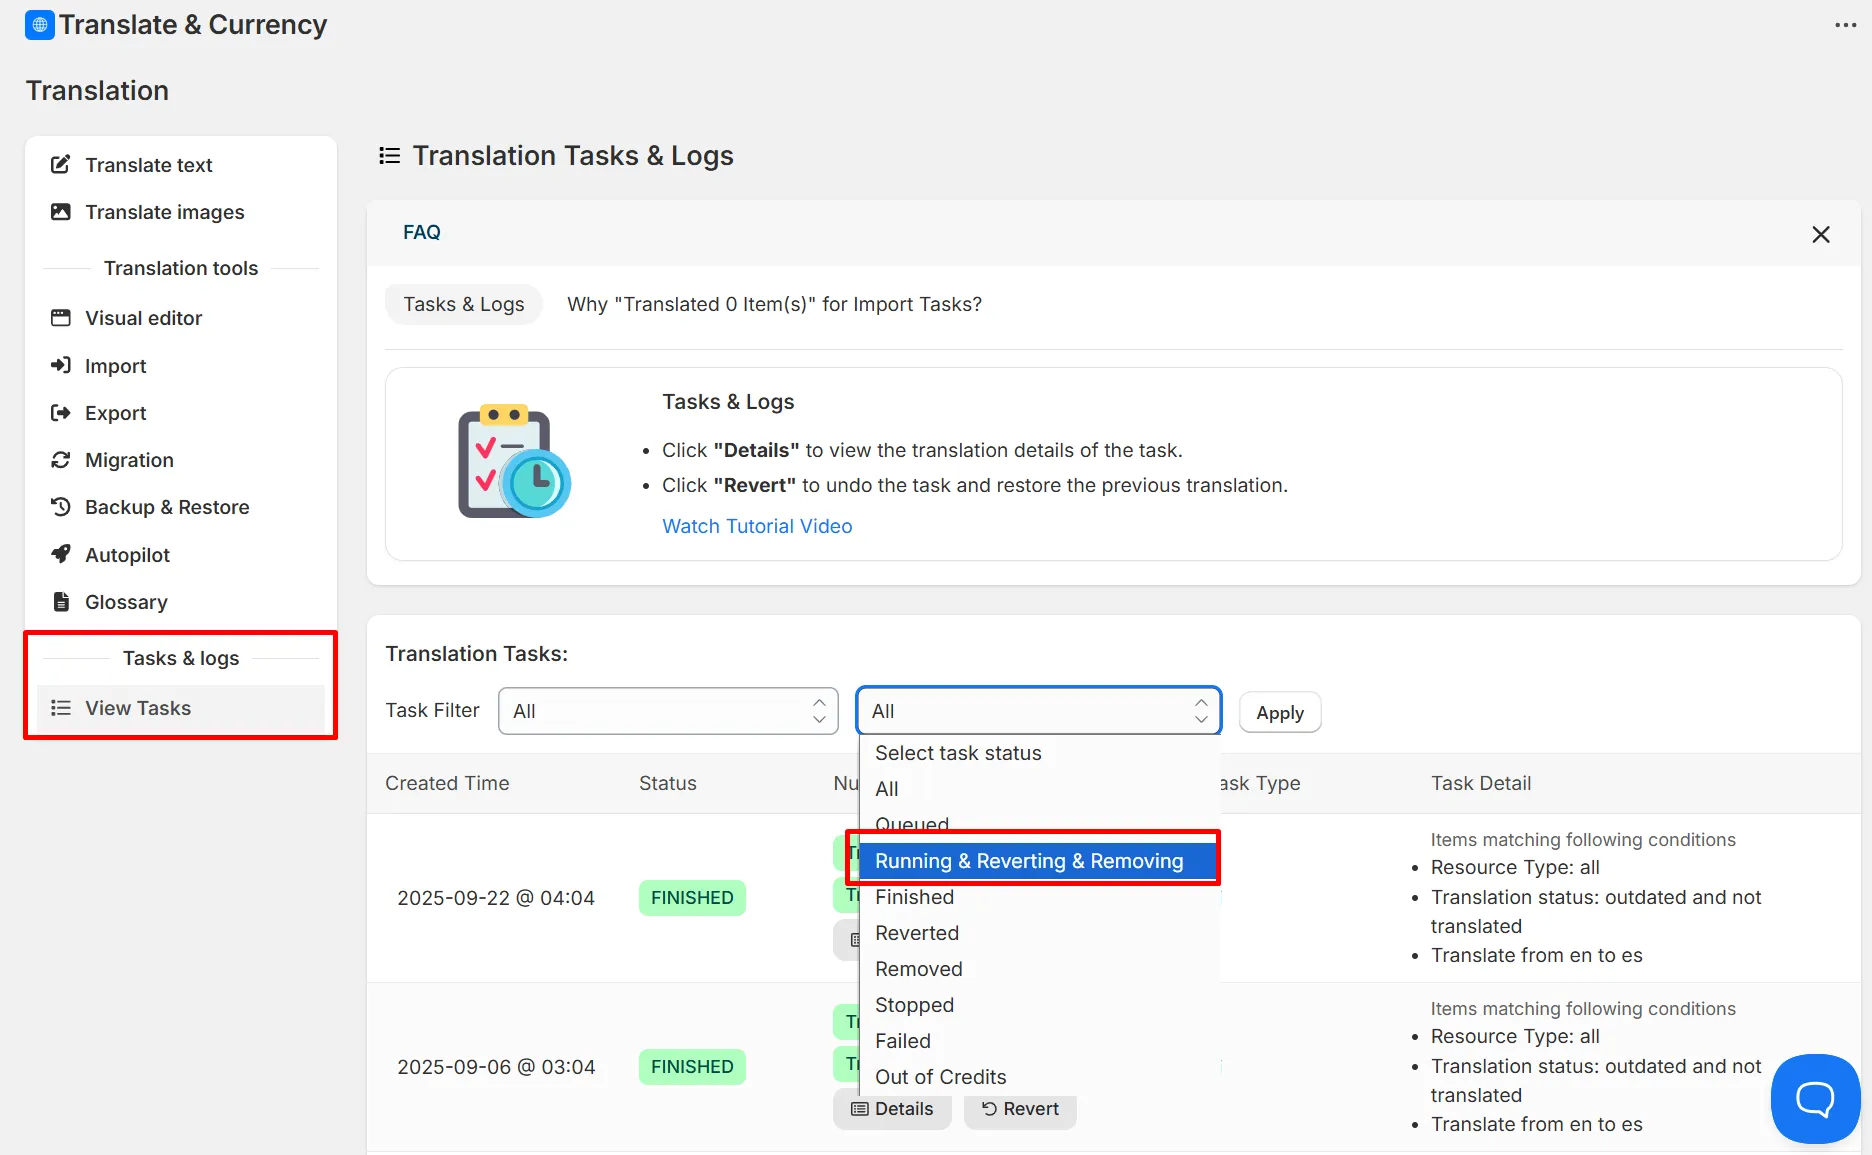Open the Import Tasks FAQ tab
Image resolution: width=1872 pixels, height=1155 pixels.
[x=774, y=304]
